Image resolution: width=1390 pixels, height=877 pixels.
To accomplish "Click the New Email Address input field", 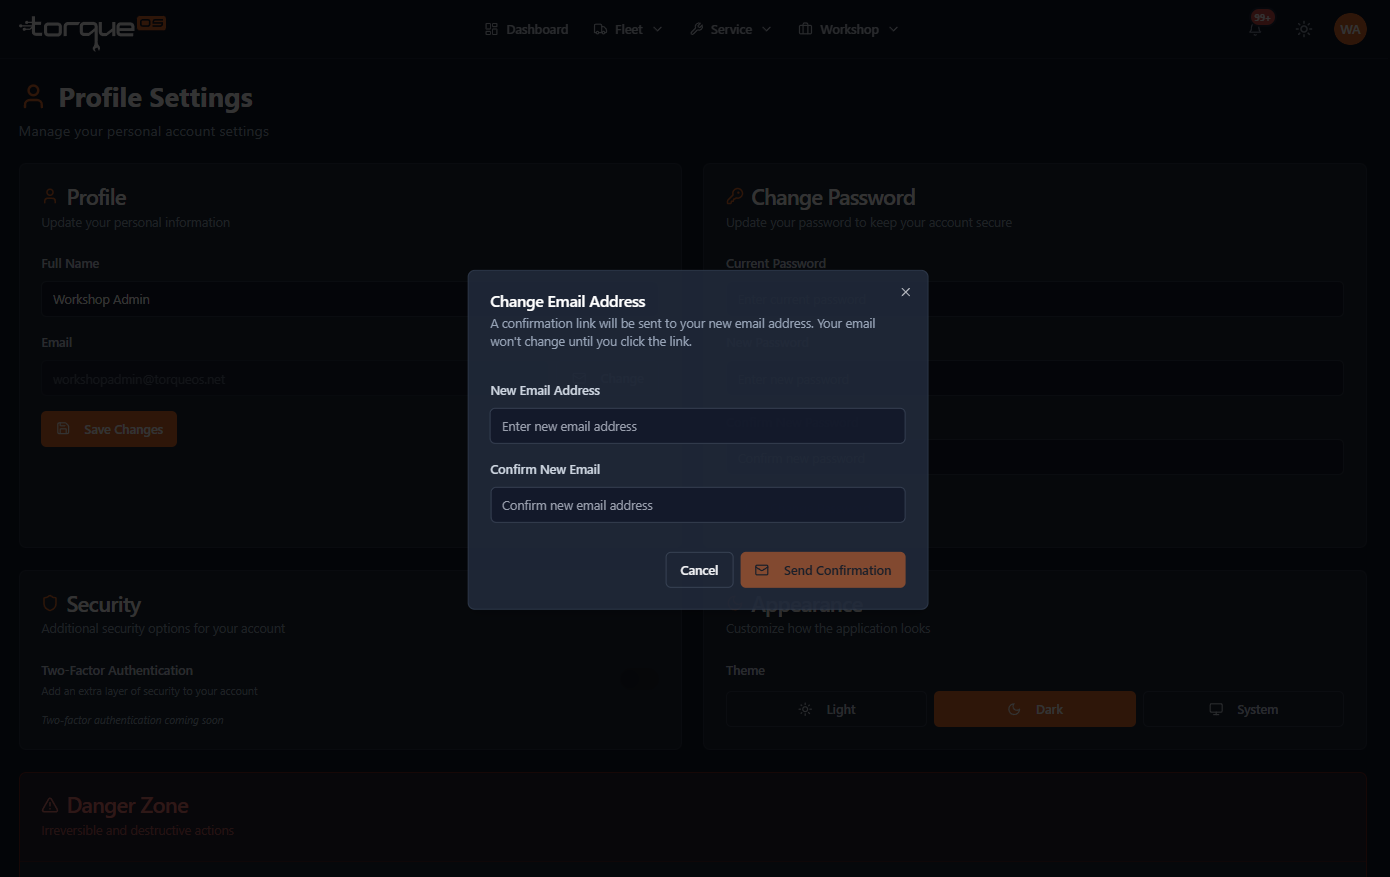I will pos(697,426).
